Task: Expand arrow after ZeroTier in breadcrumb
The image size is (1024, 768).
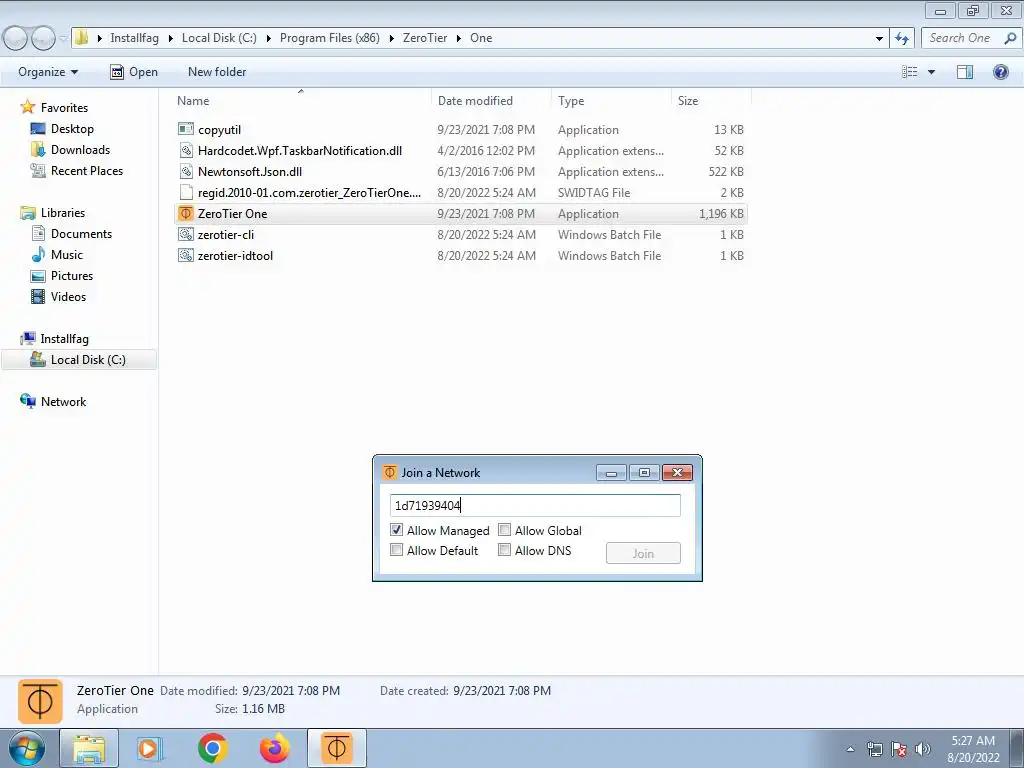Action: pyautogui.click(x=459, y=38)
